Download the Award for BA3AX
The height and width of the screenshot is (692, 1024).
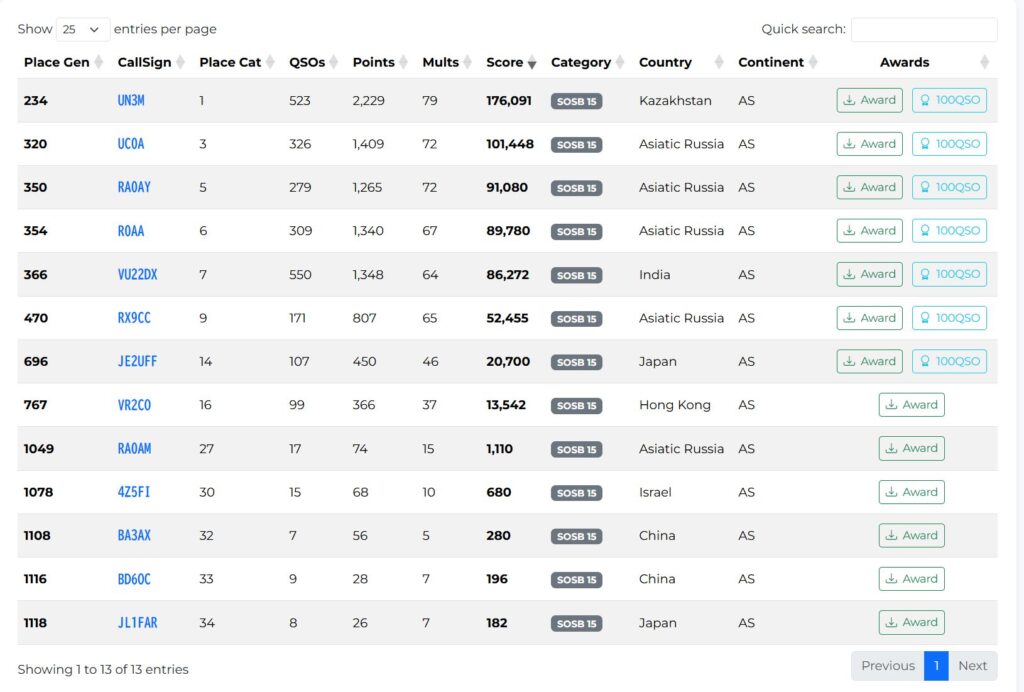point(912,535)
